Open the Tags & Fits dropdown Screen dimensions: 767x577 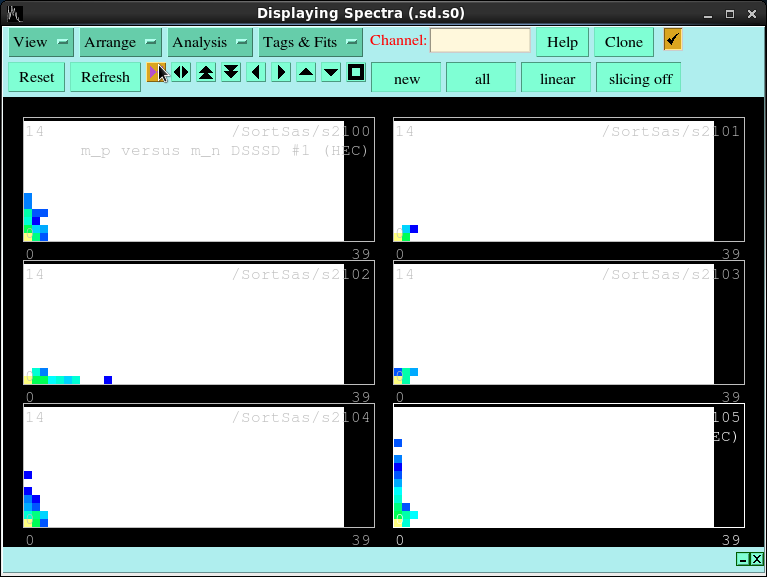[x=311, y=42]
